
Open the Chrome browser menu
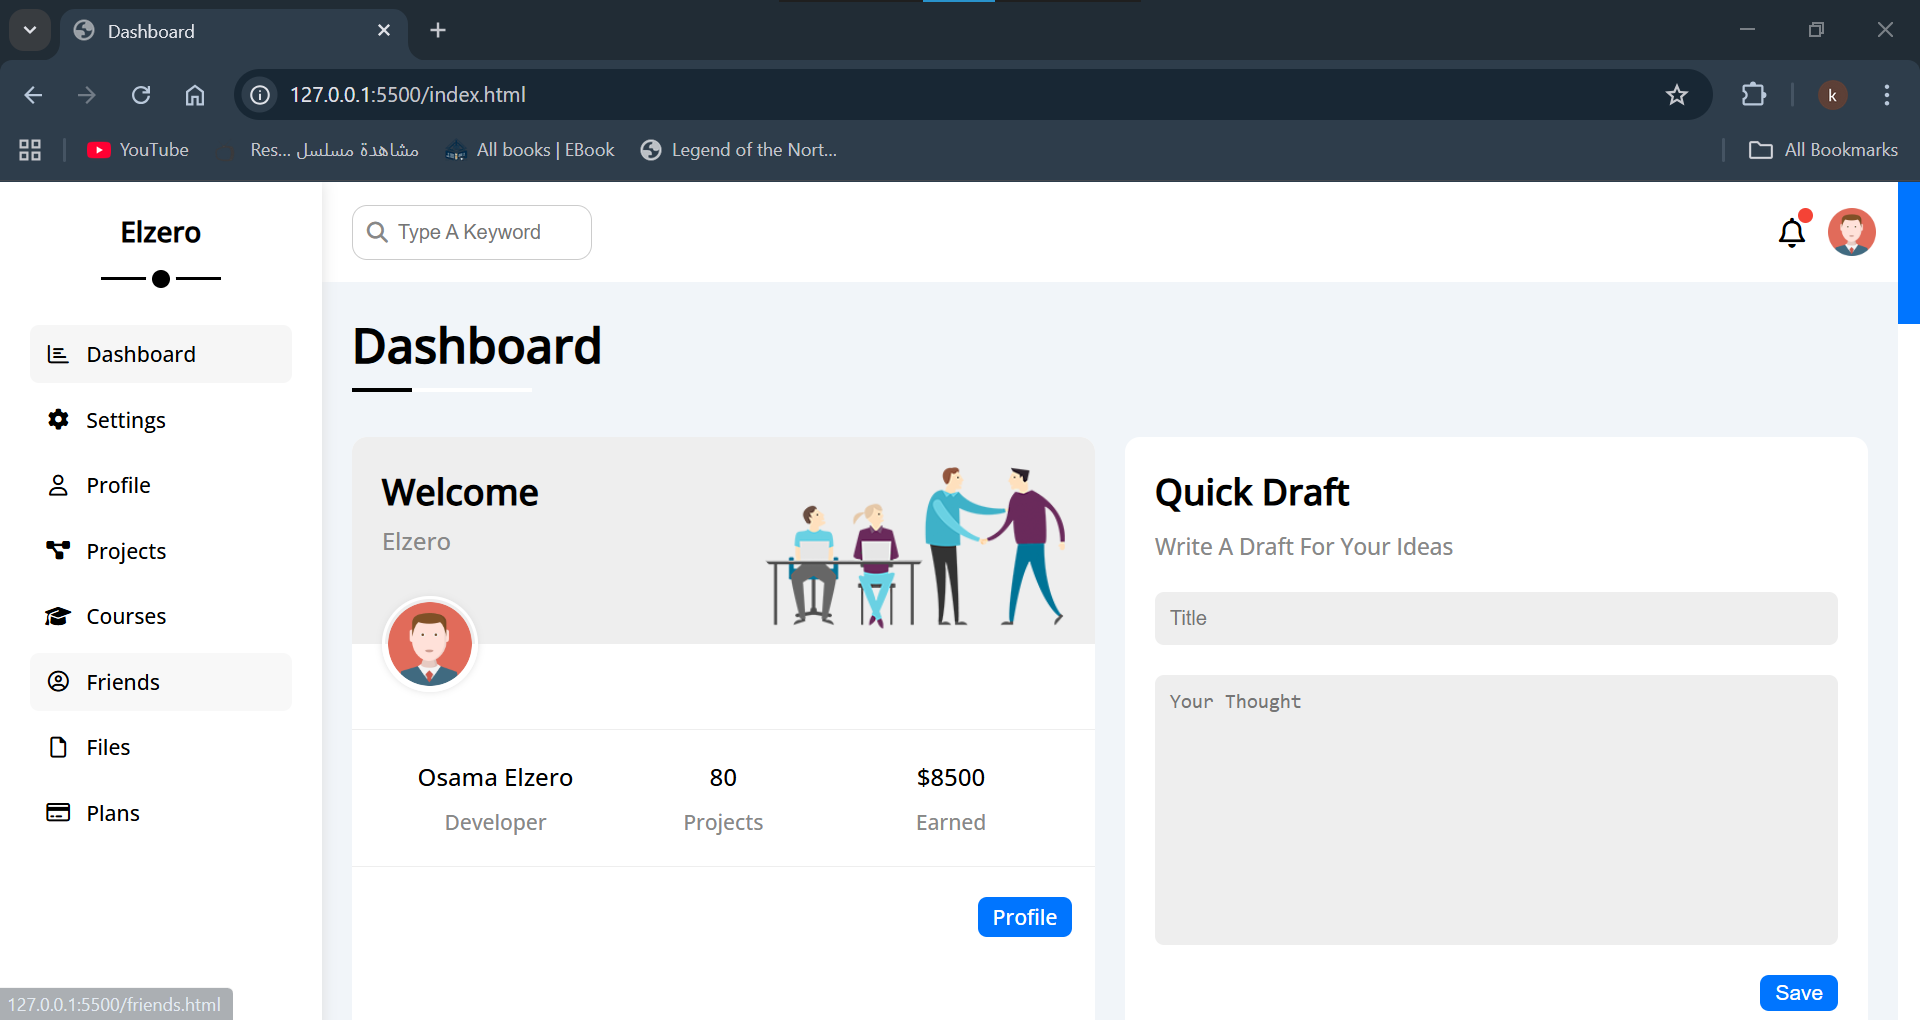[1887, 95]
